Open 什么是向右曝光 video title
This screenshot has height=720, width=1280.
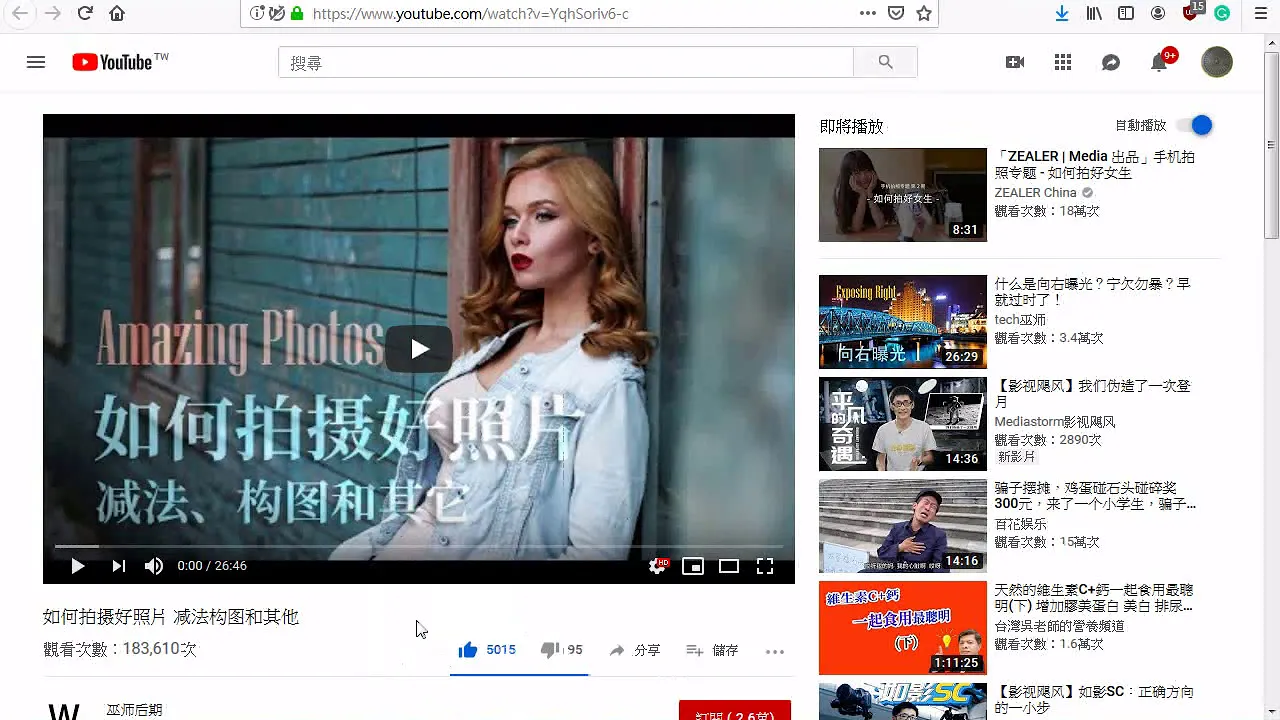coord(1092,292)
